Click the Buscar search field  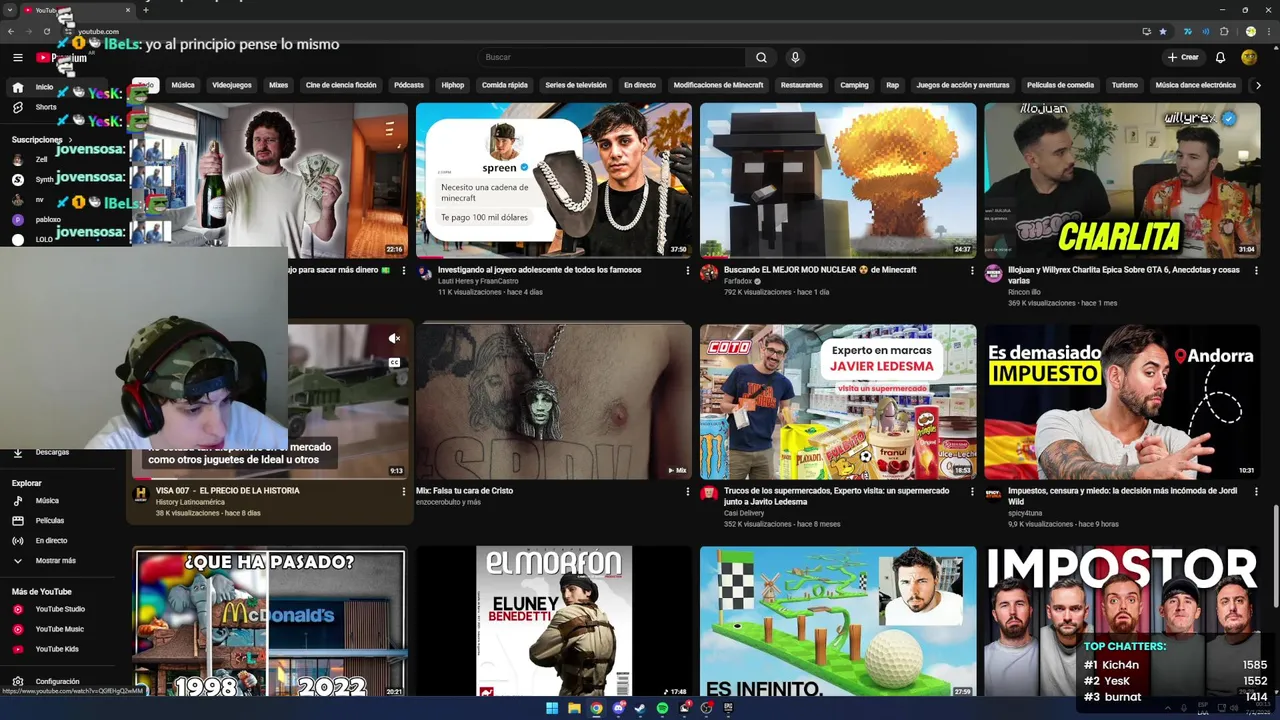click(x=612, y=58)
